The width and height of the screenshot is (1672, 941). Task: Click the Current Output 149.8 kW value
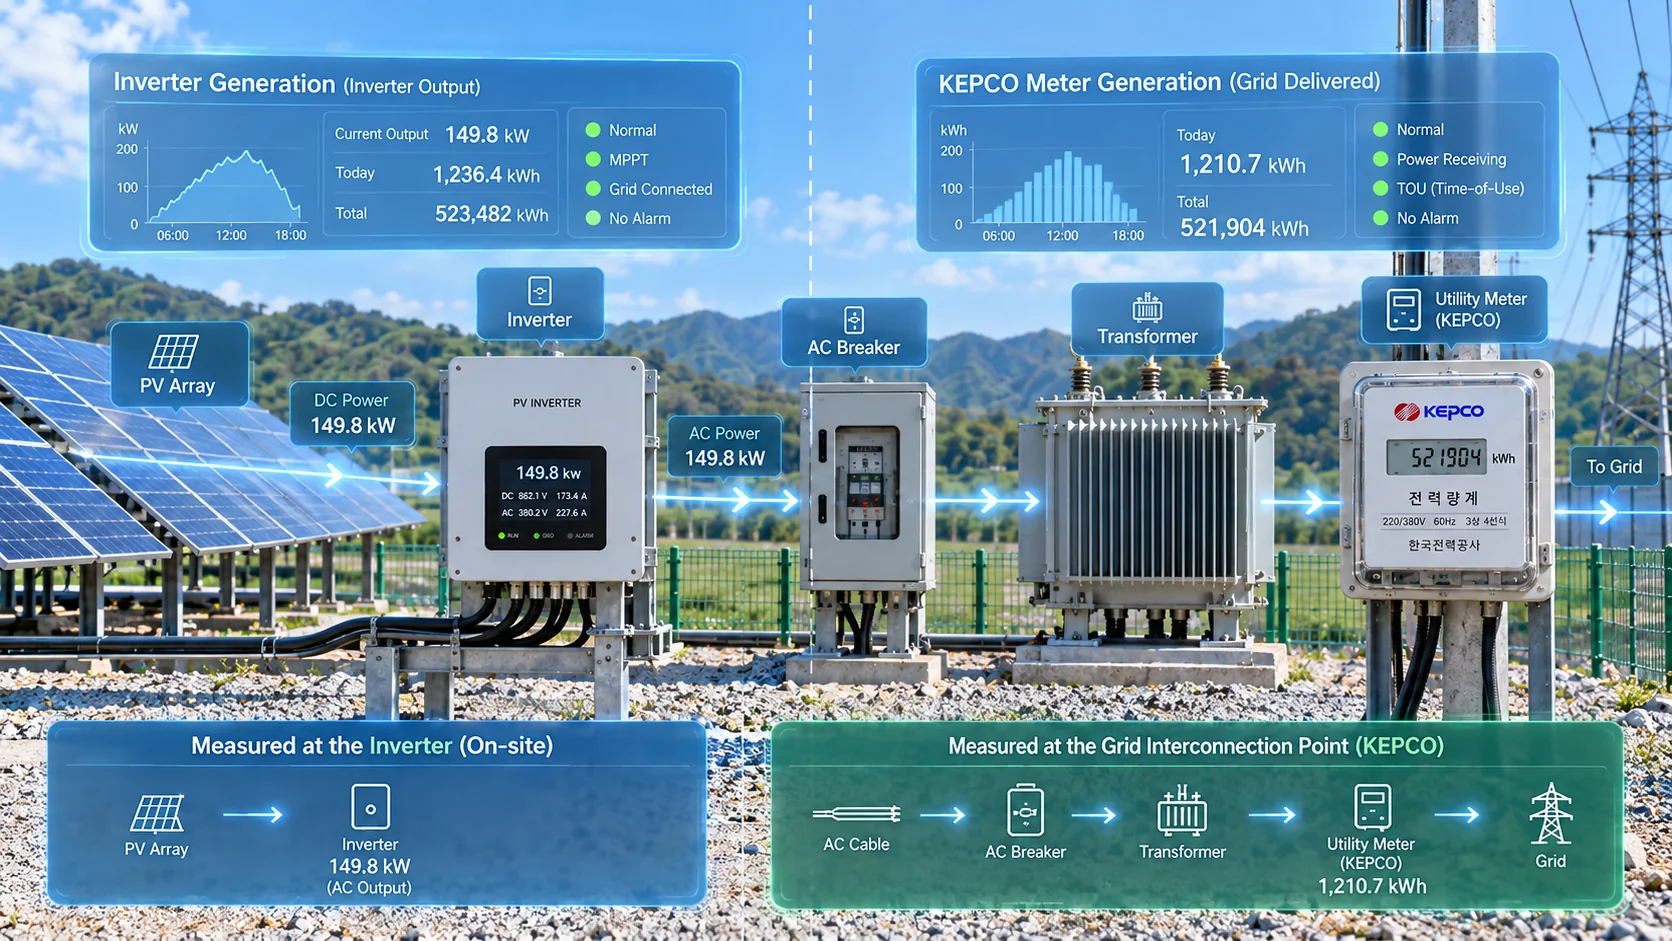487,135
